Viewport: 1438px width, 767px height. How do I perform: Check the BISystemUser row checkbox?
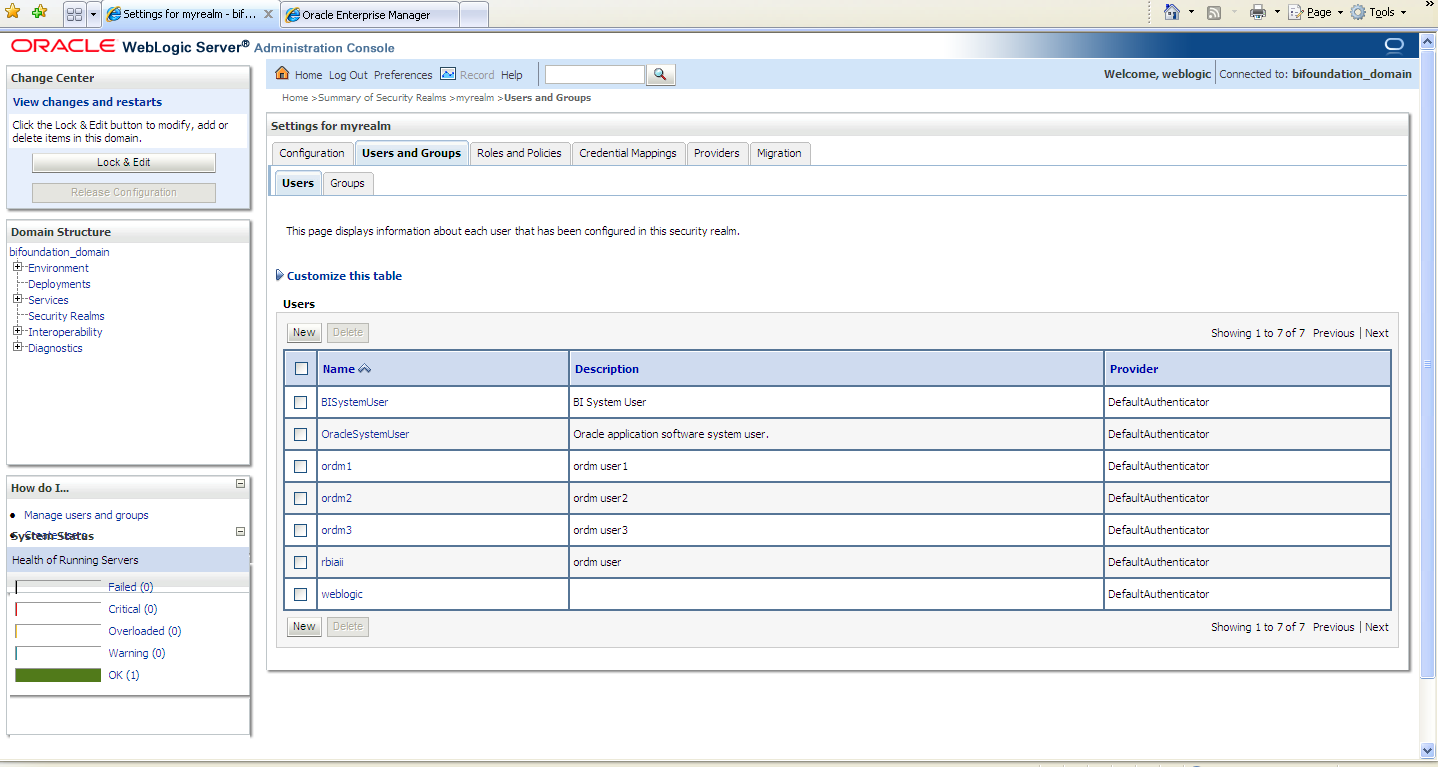tap(301, 402)
